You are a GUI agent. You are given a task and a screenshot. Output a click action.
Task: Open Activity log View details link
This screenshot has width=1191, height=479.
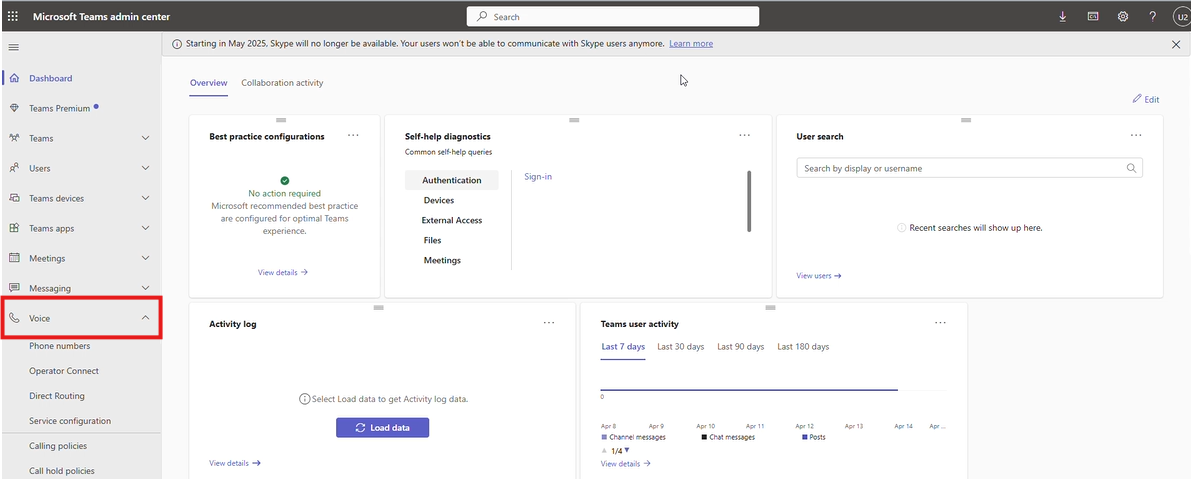click(x=235, y=463)
